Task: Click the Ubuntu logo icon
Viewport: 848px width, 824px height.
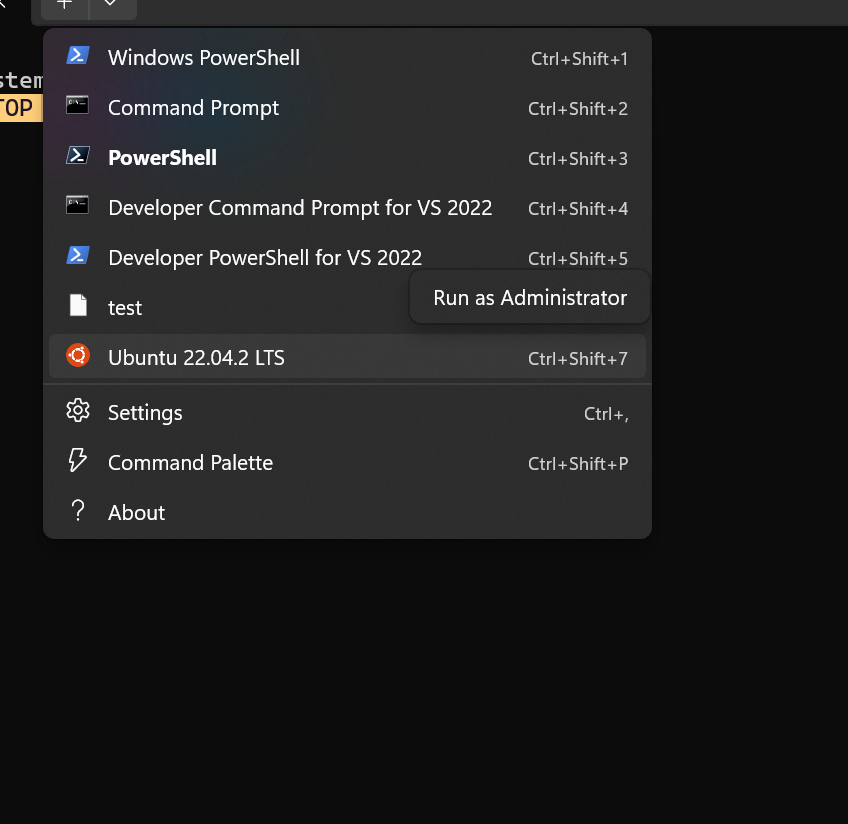Action: tap(78, 355)
